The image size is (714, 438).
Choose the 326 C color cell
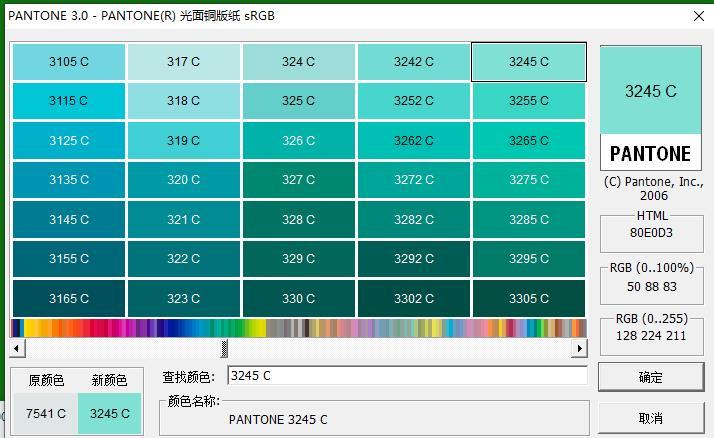(x=299, y=141)
